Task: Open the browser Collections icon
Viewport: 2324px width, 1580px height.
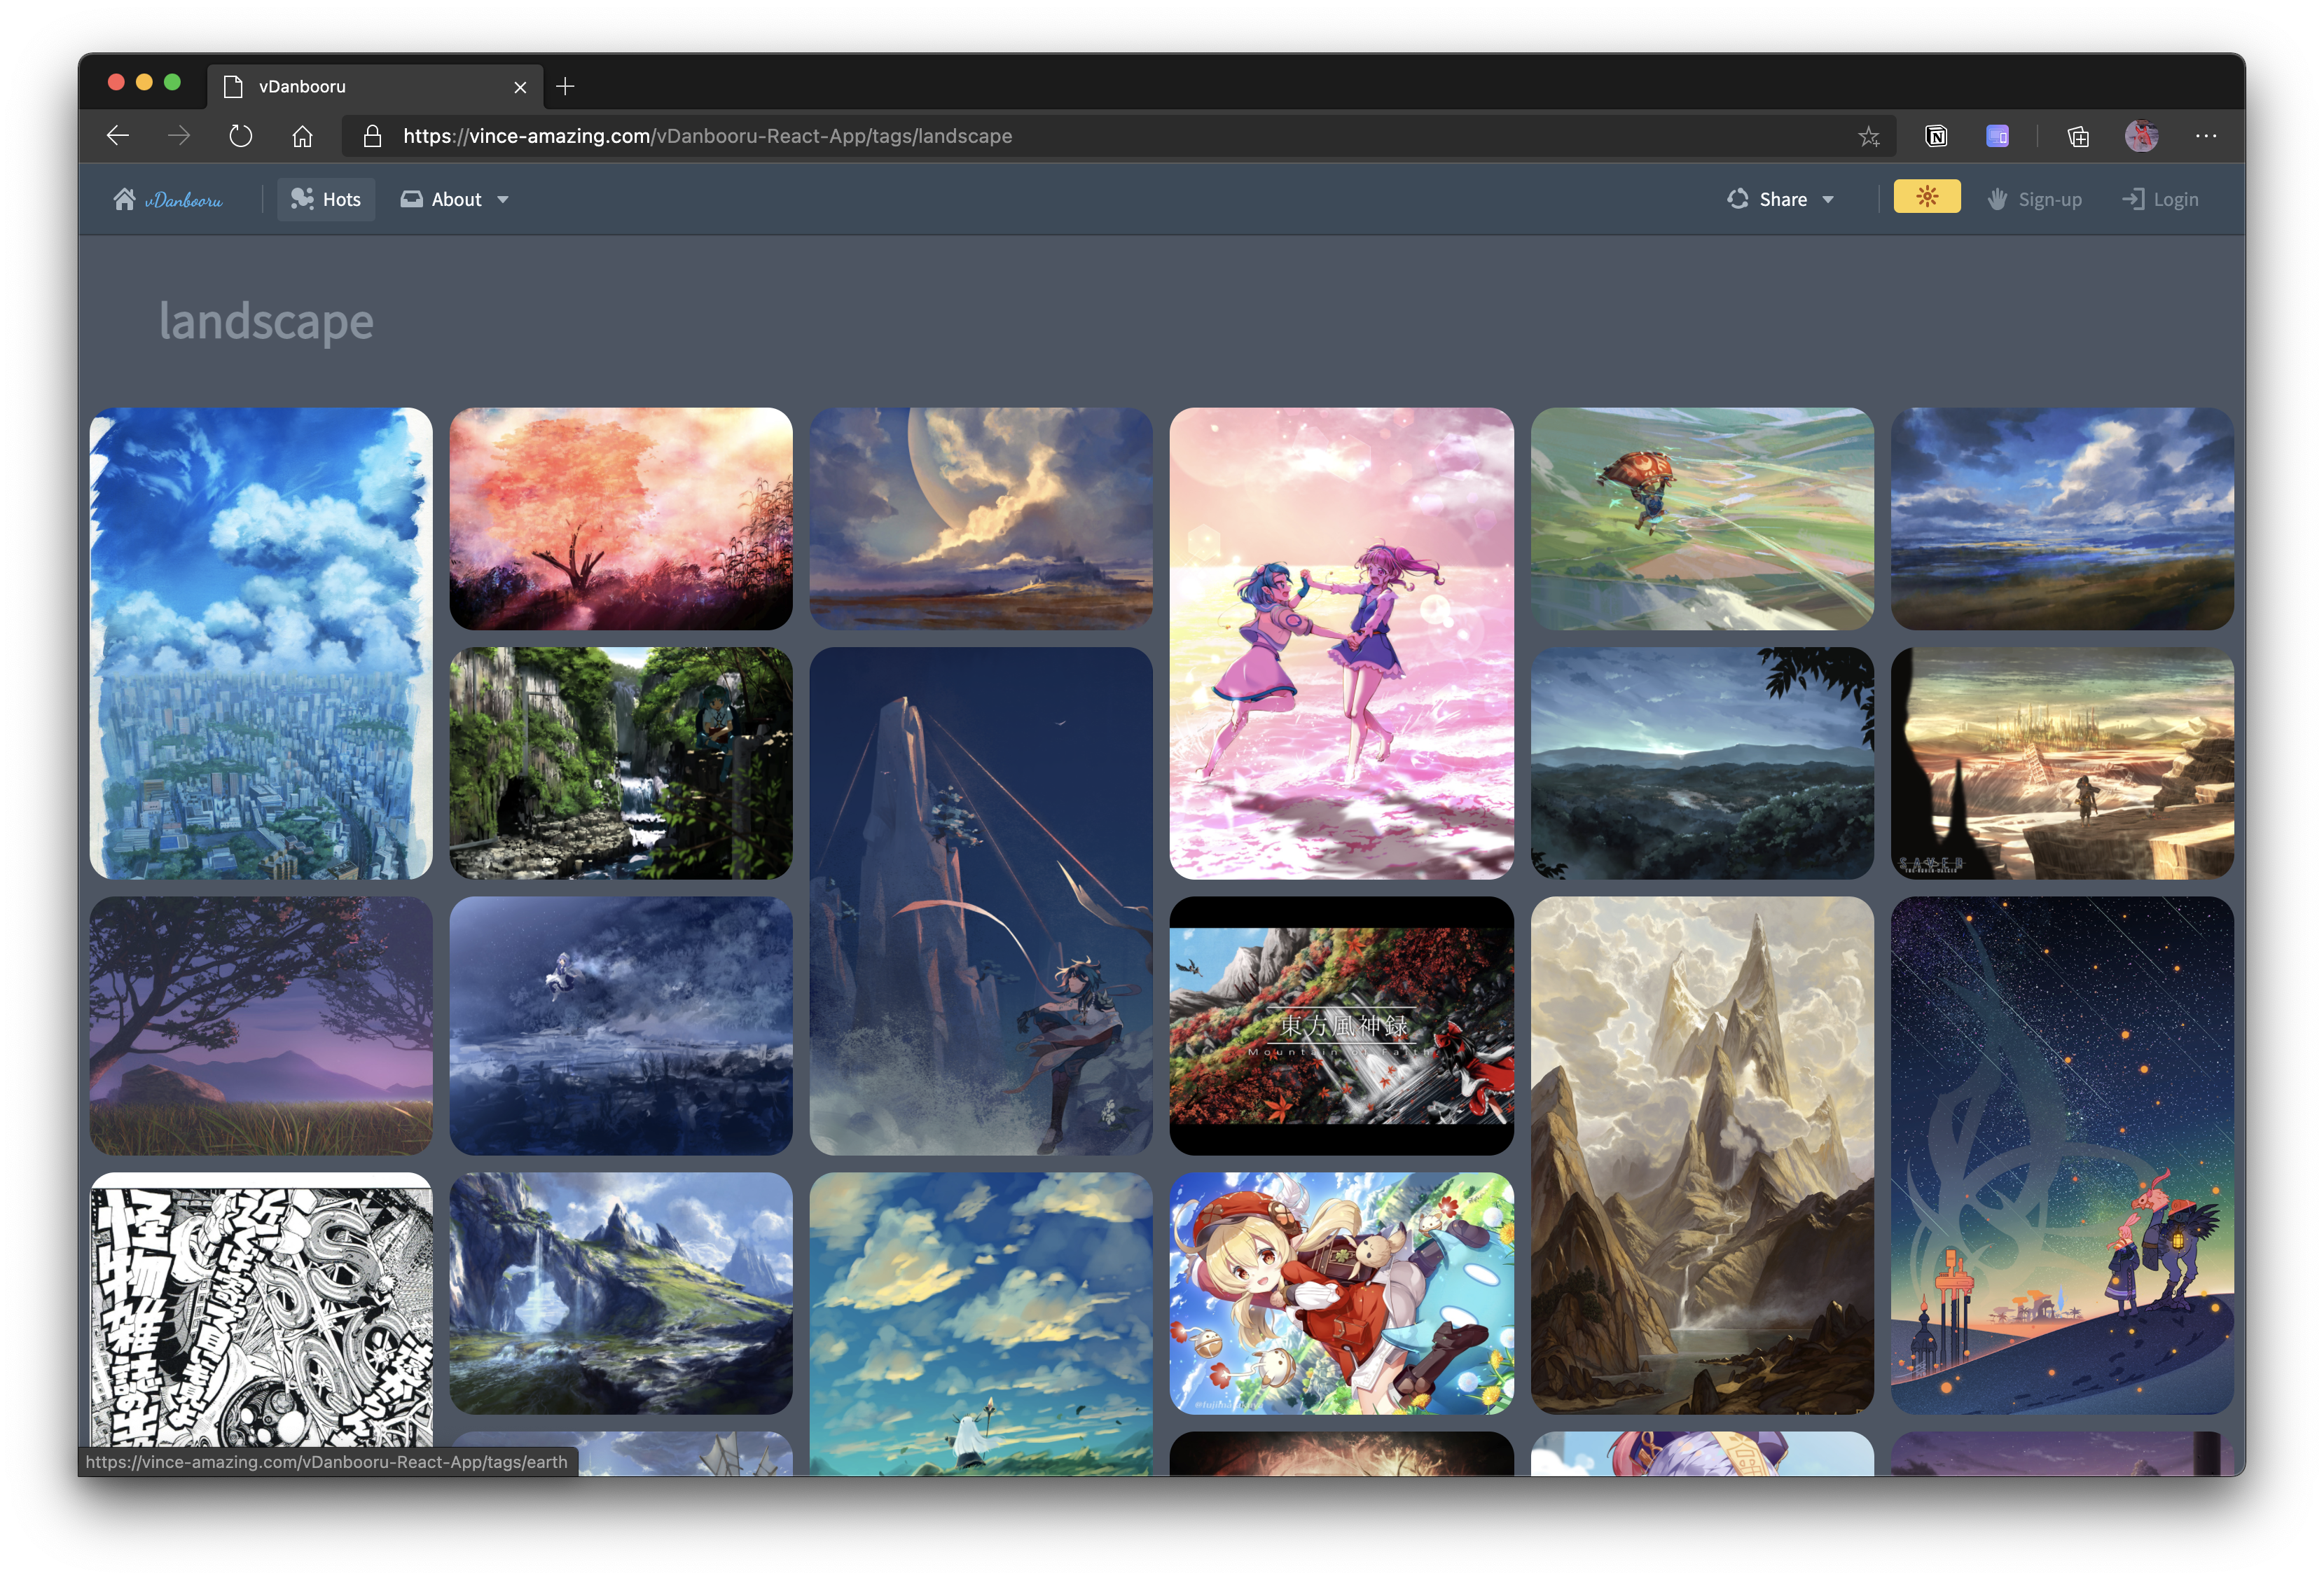Action: [2078, 136]
